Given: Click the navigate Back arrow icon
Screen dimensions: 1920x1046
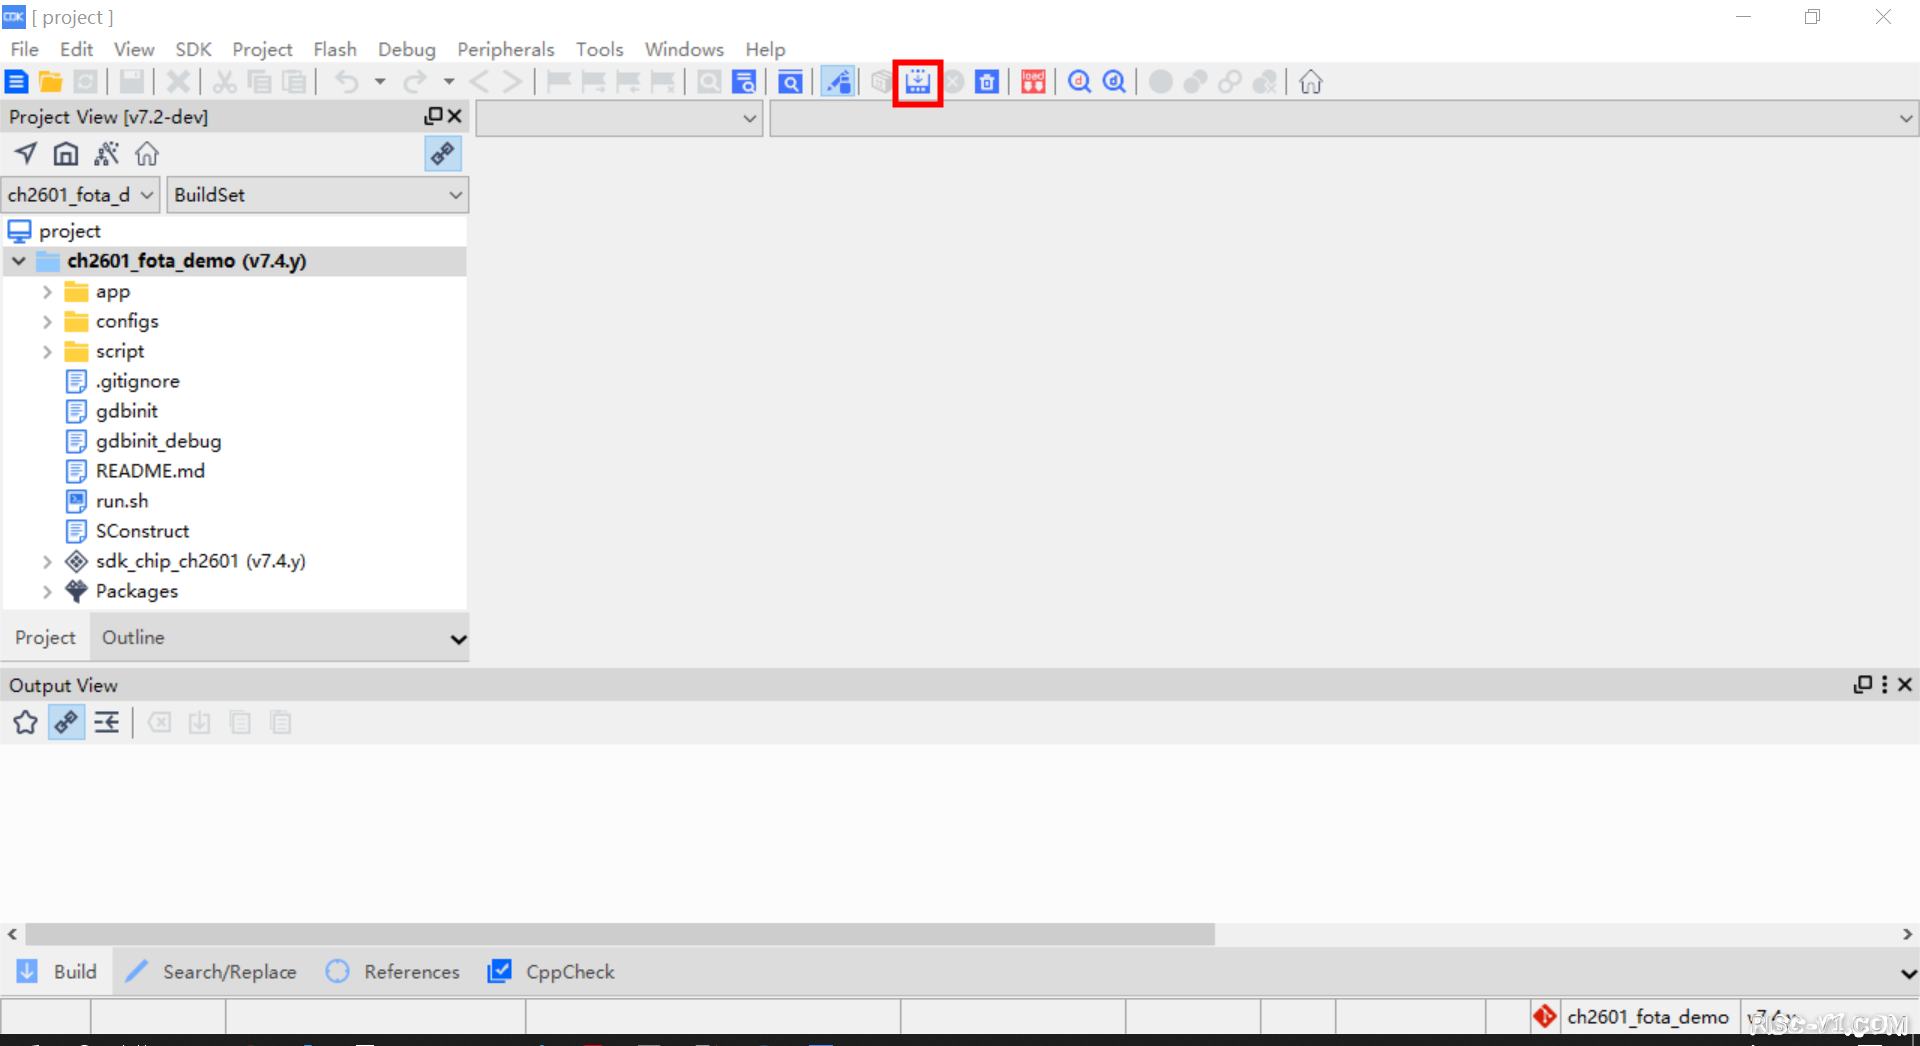Looking at the screenshot, I should coord(479,82).
